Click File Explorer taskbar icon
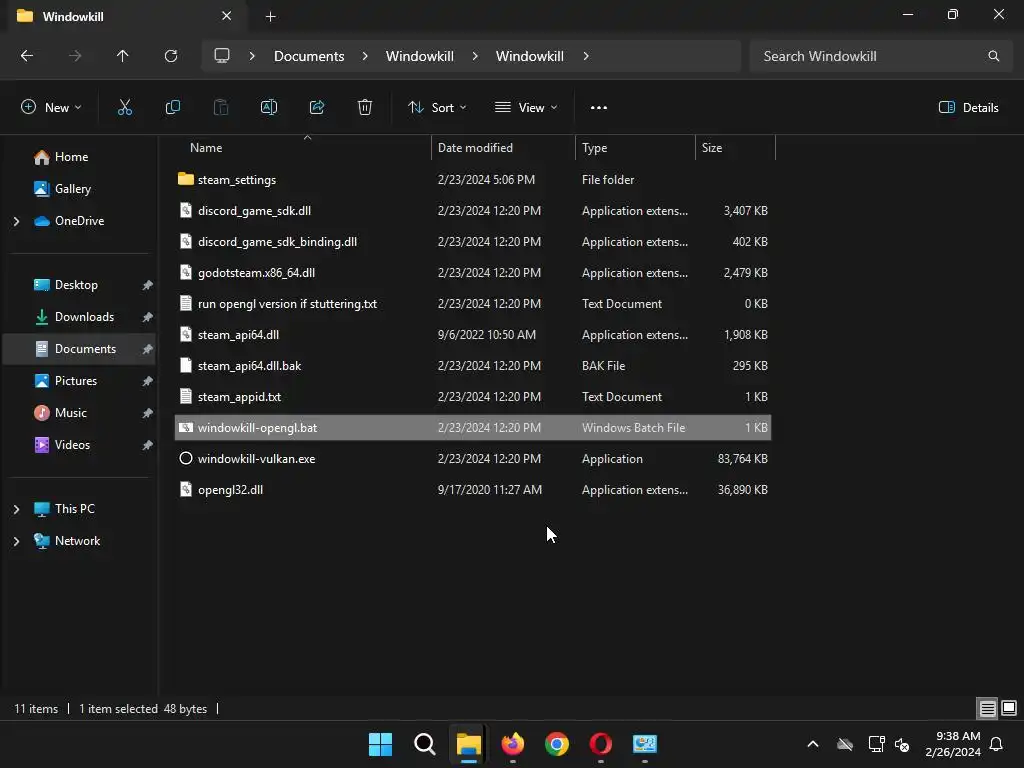 point(468,744)
